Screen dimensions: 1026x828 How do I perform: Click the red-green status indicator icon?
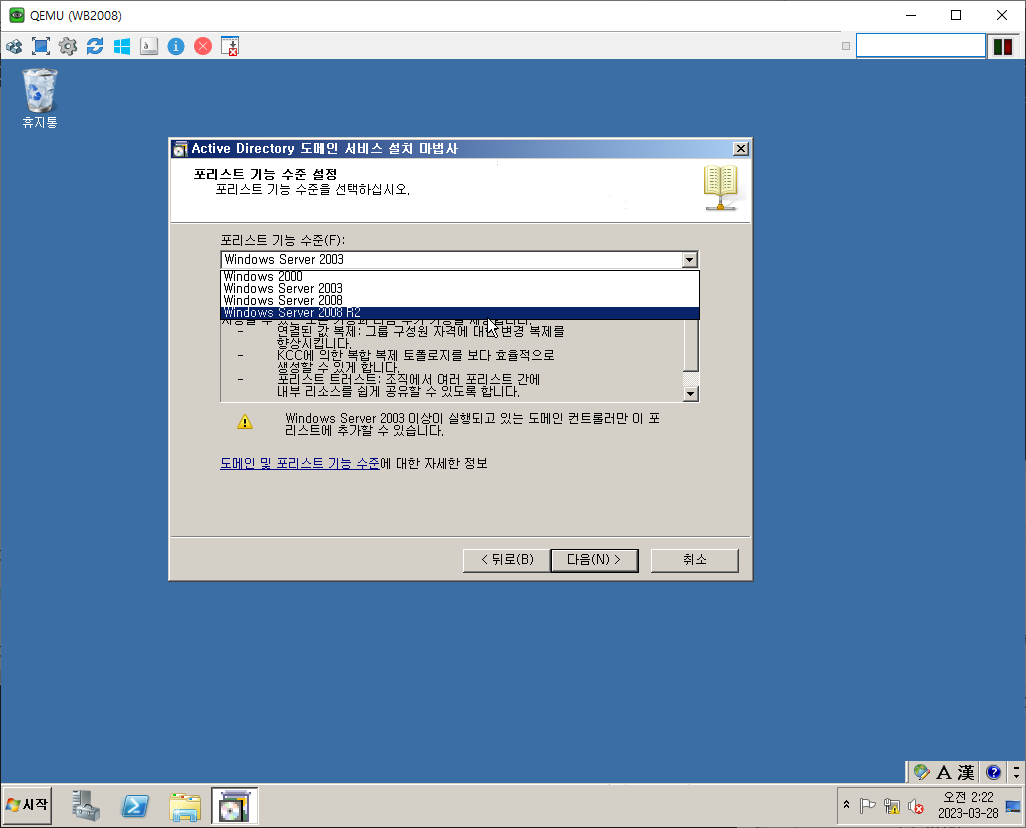point(1002,47)
